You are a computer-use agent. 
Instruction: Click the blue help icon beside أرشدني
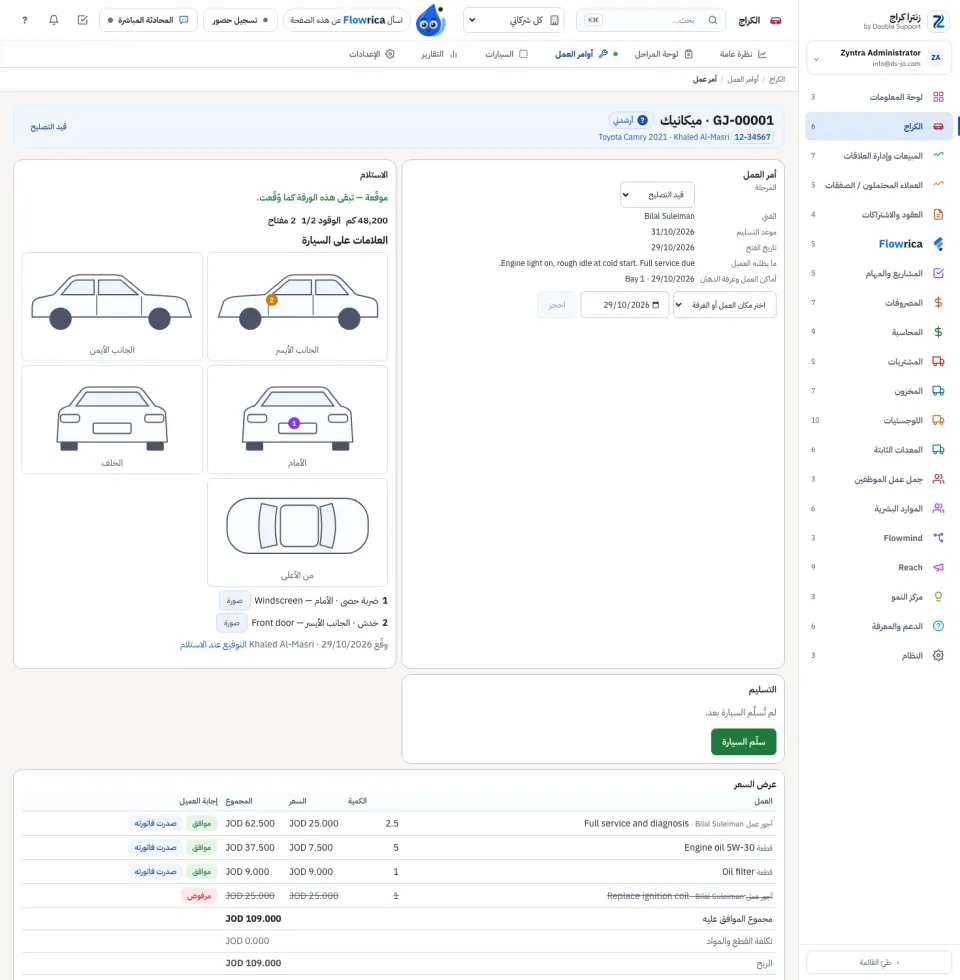click(642, 120)
